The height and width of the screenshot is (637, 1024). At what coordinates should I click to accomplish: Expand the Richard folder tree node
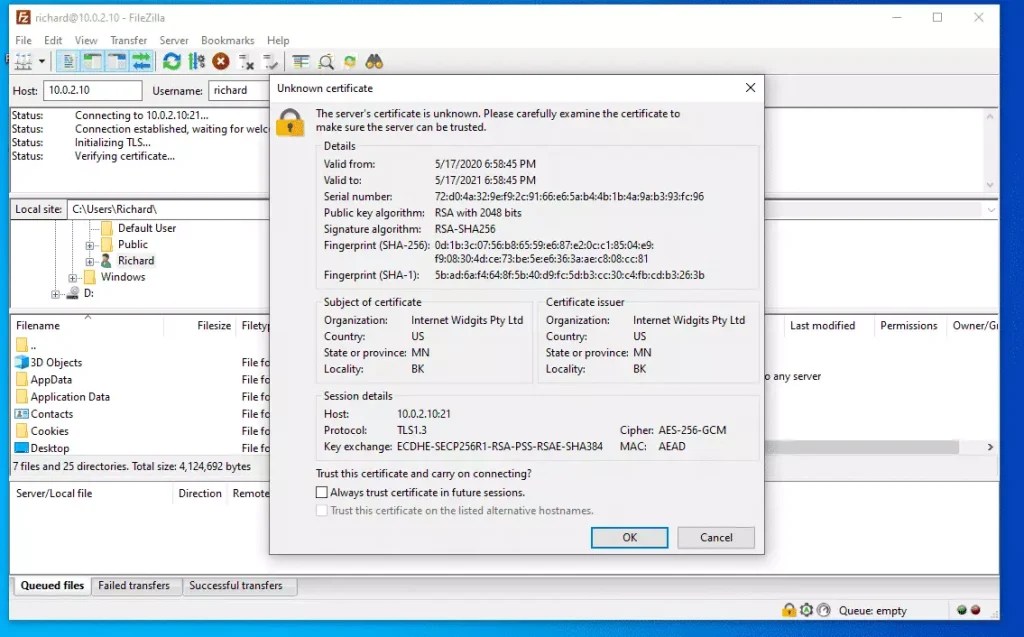point(89,261)
